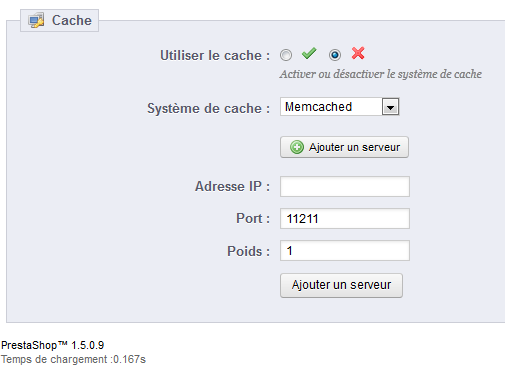The height and width of the screenshot is (388, 505).
Task: Click the Port field containing 11211
Action: (x=345, y=219)
